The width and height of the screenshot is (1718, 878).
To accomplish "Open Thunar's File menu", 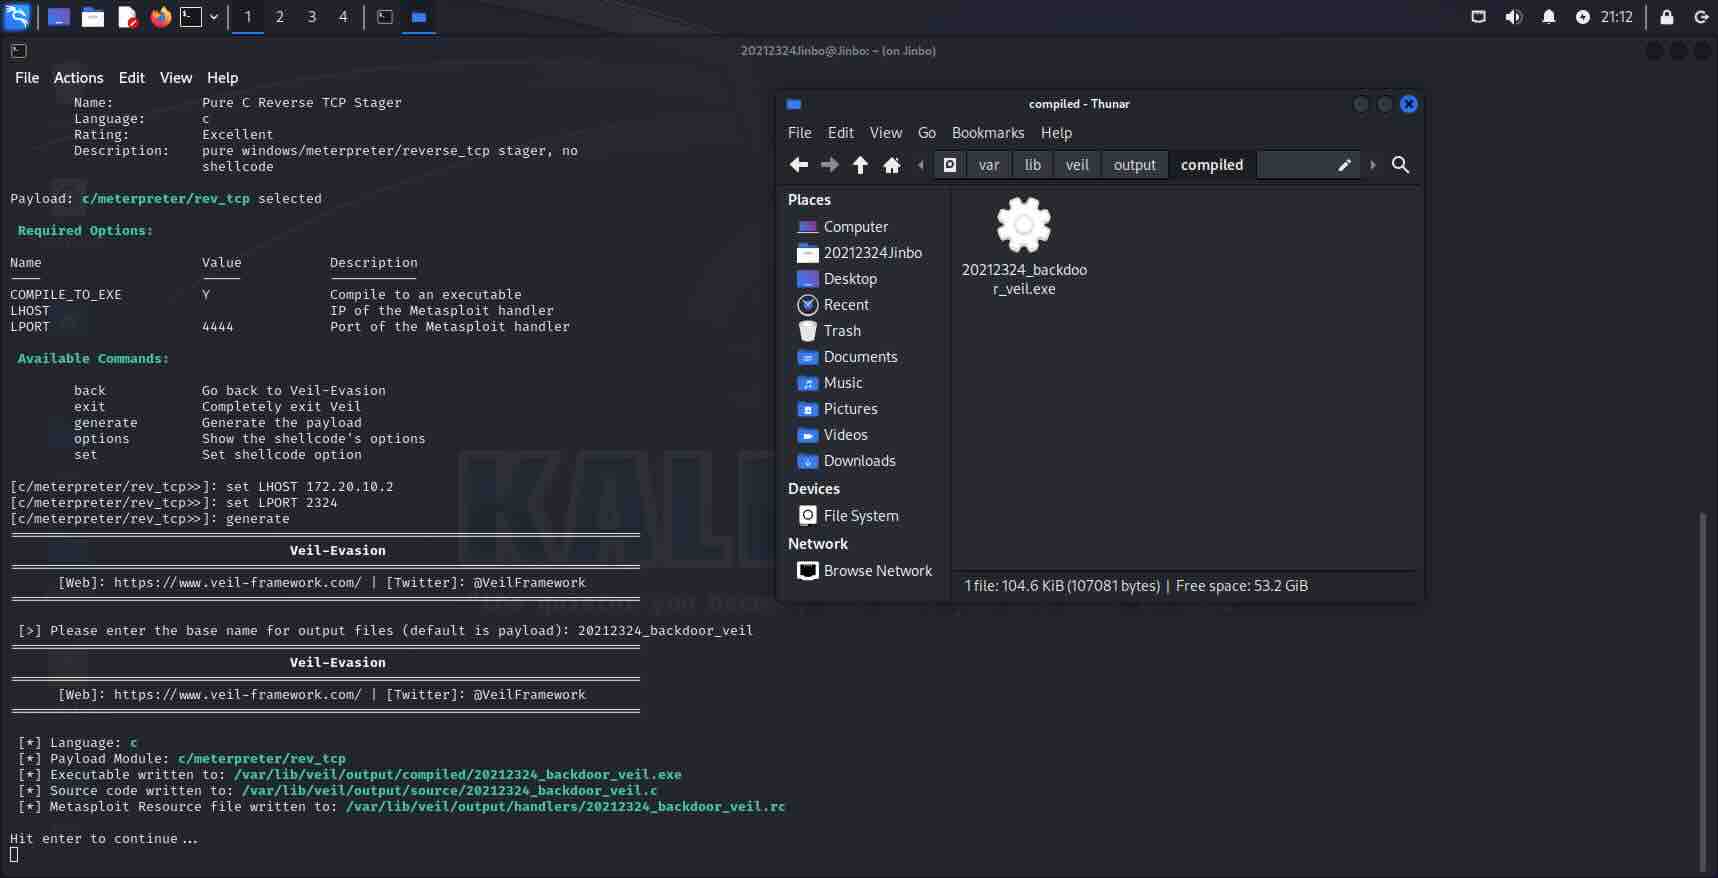I will point(799,133).
